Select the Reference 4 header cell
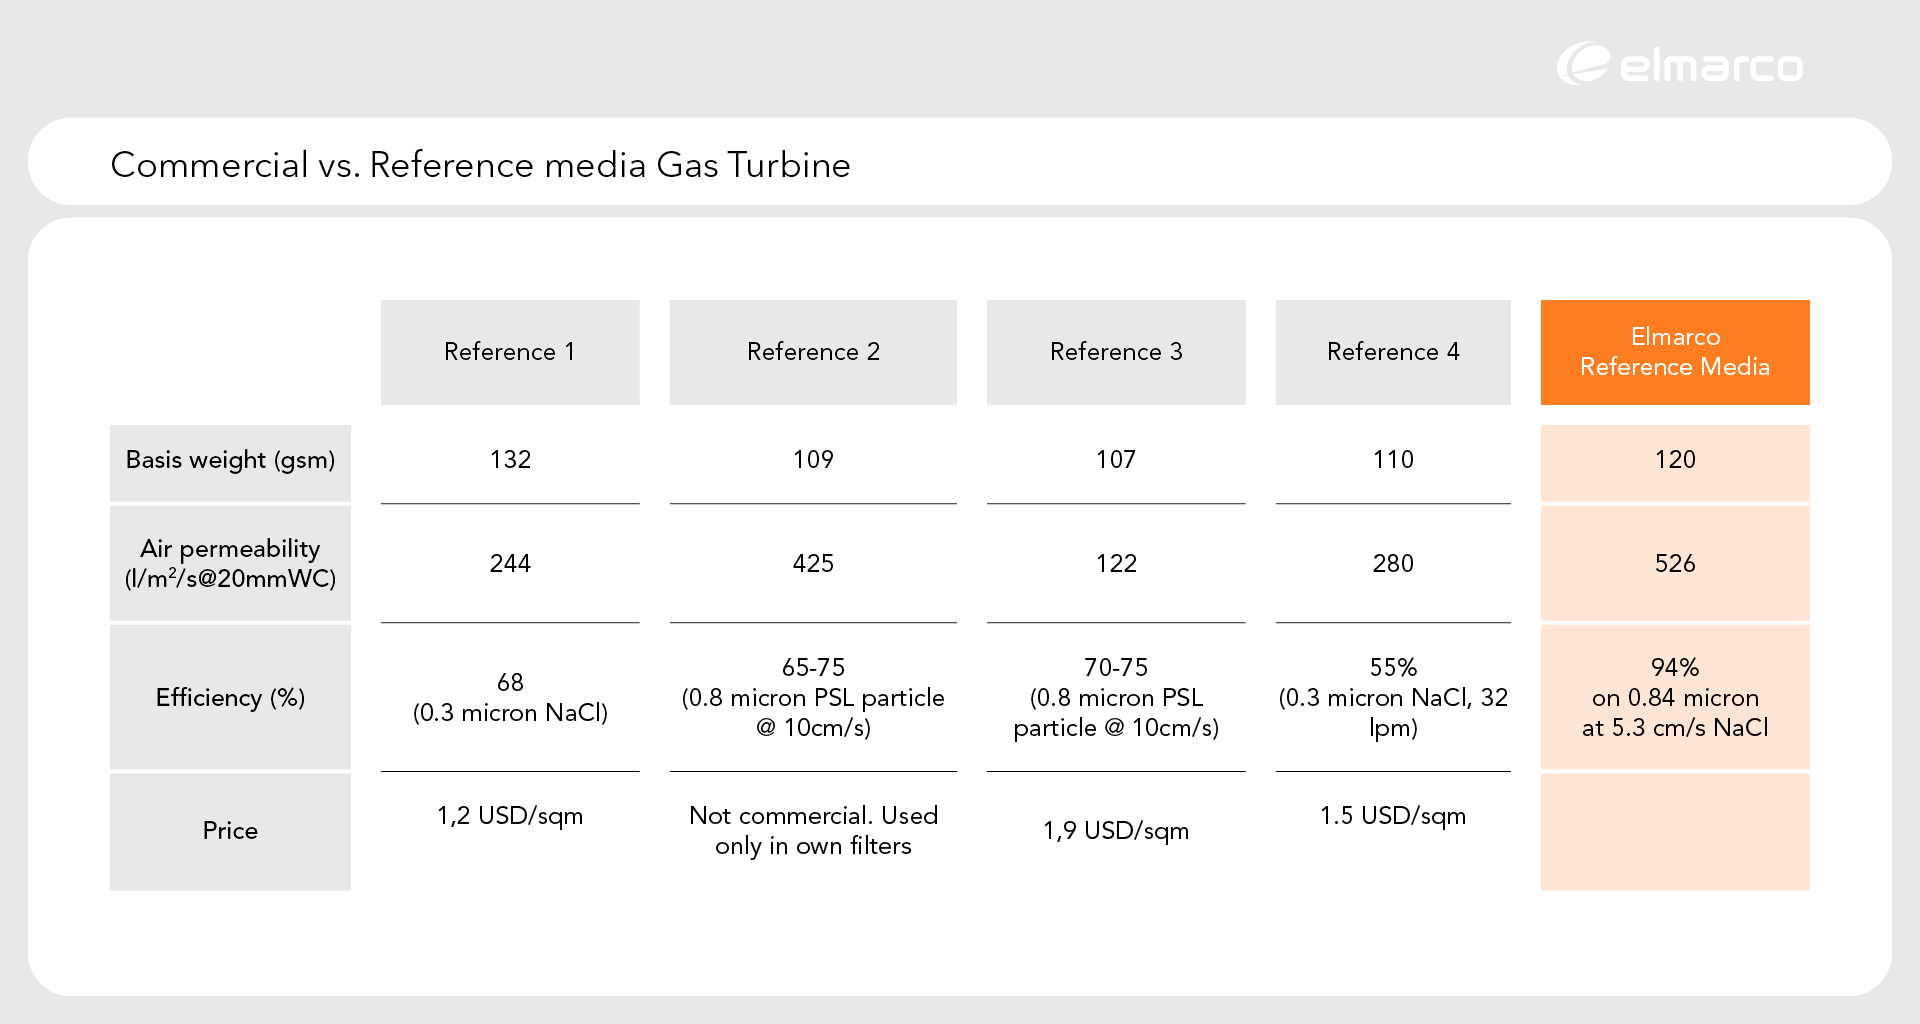 [x=1393, y=352]
